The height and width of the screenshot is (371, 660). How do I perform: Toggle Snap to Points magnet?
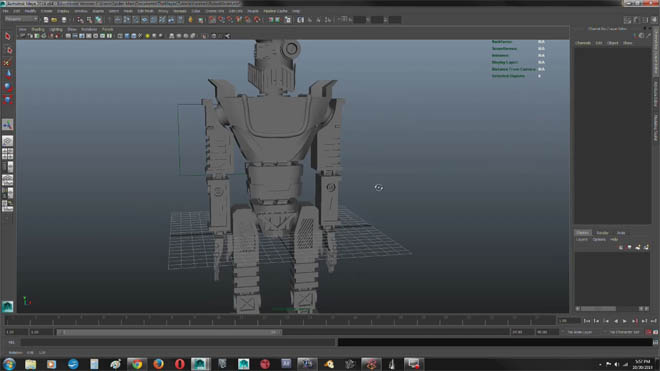pos(230,20)
